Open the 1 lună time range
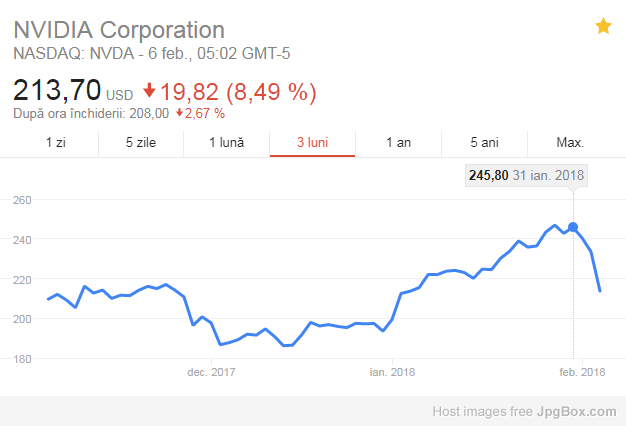Viewport: 626px width, 426px height. click(x=227, y=143)
